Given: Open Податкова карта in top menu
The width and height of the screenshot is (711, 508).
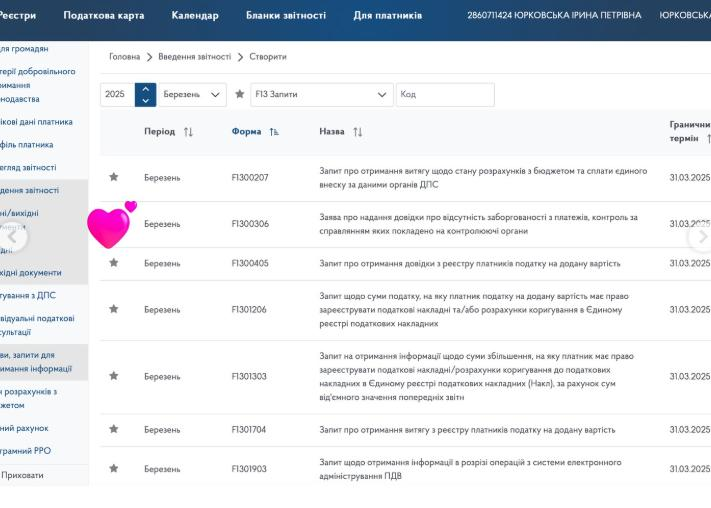Looking at the screenshot, I should tap(104, 15).
